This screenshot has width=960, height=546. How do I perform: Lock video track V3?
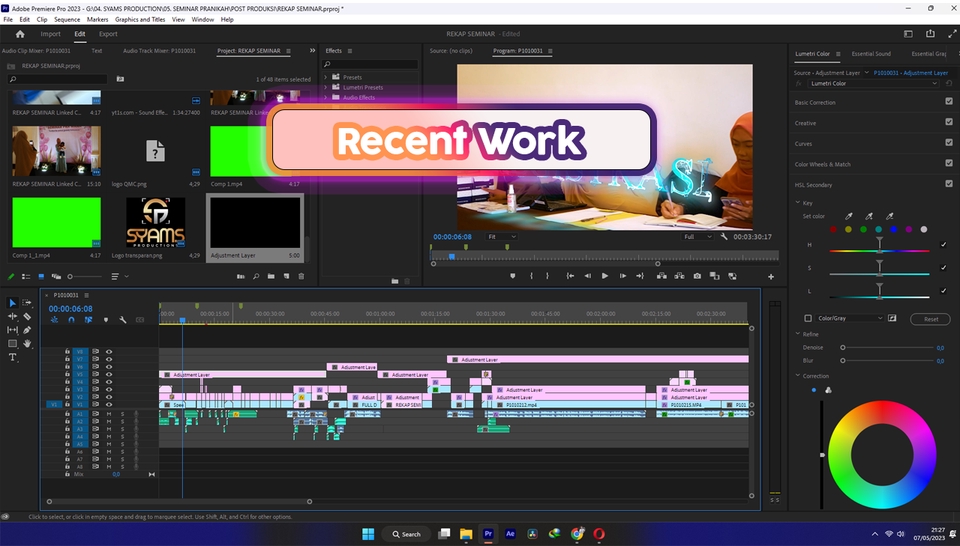tap(67, 389)
